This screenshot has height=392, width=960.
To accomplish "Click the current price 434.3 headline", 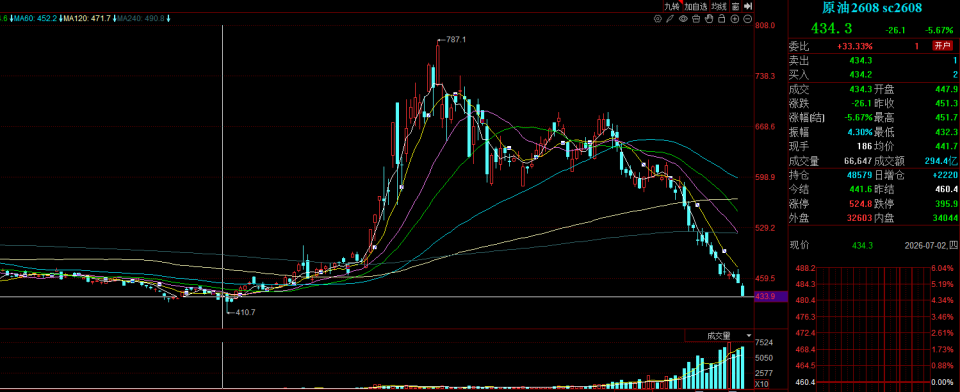I will pos(831,28).
